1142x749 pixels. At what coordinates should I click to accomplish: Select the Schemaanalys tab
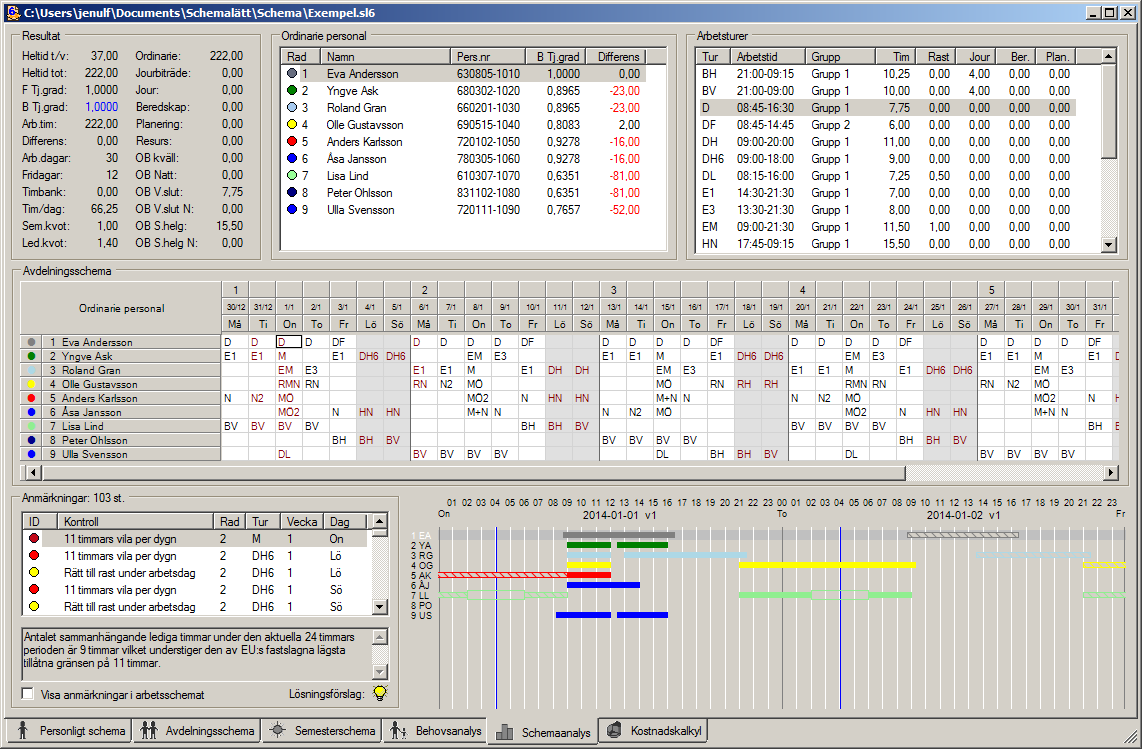tap(543, 732)
